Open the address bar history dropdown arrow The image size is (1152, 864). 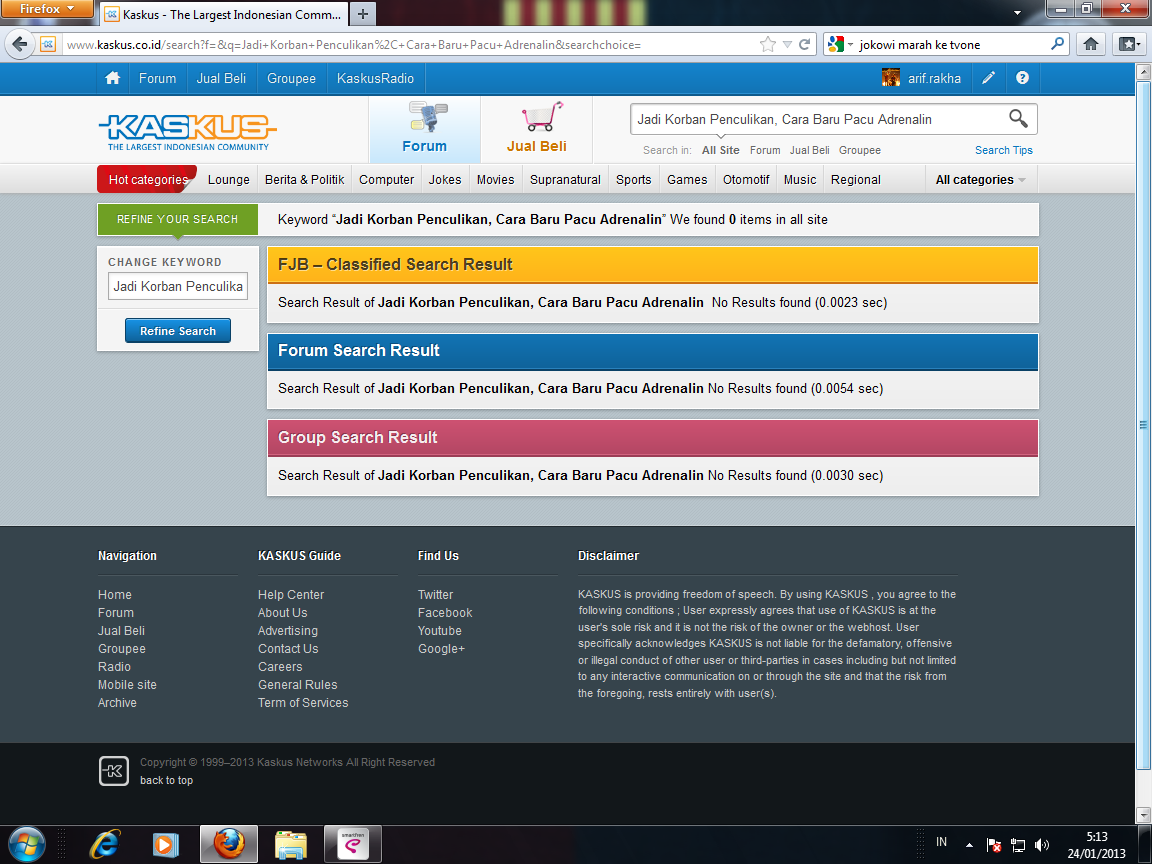tap(787, 45)
